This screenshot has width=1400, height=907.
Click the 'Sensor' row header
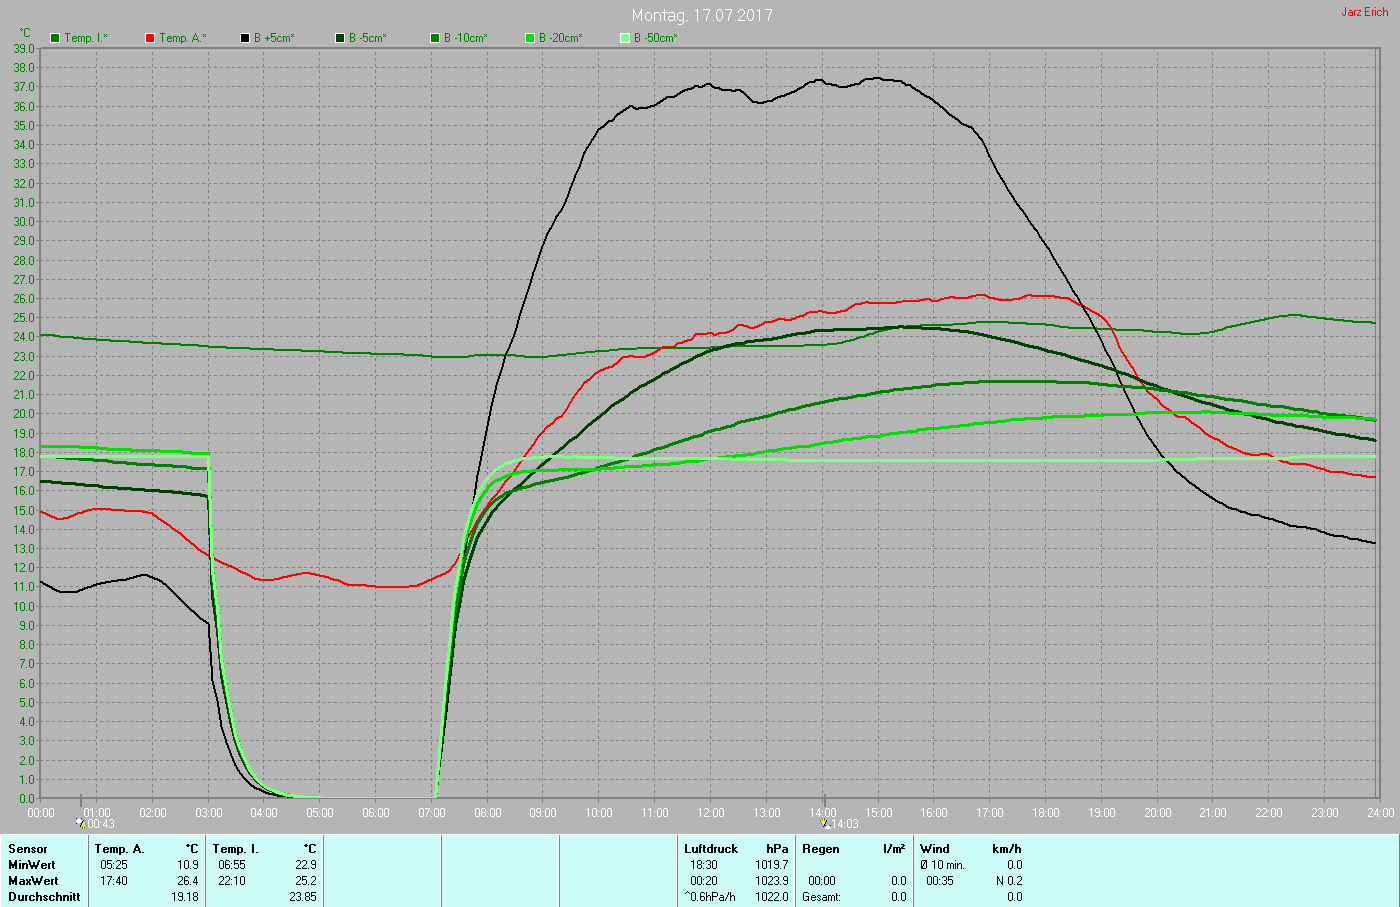coord(28,849)
